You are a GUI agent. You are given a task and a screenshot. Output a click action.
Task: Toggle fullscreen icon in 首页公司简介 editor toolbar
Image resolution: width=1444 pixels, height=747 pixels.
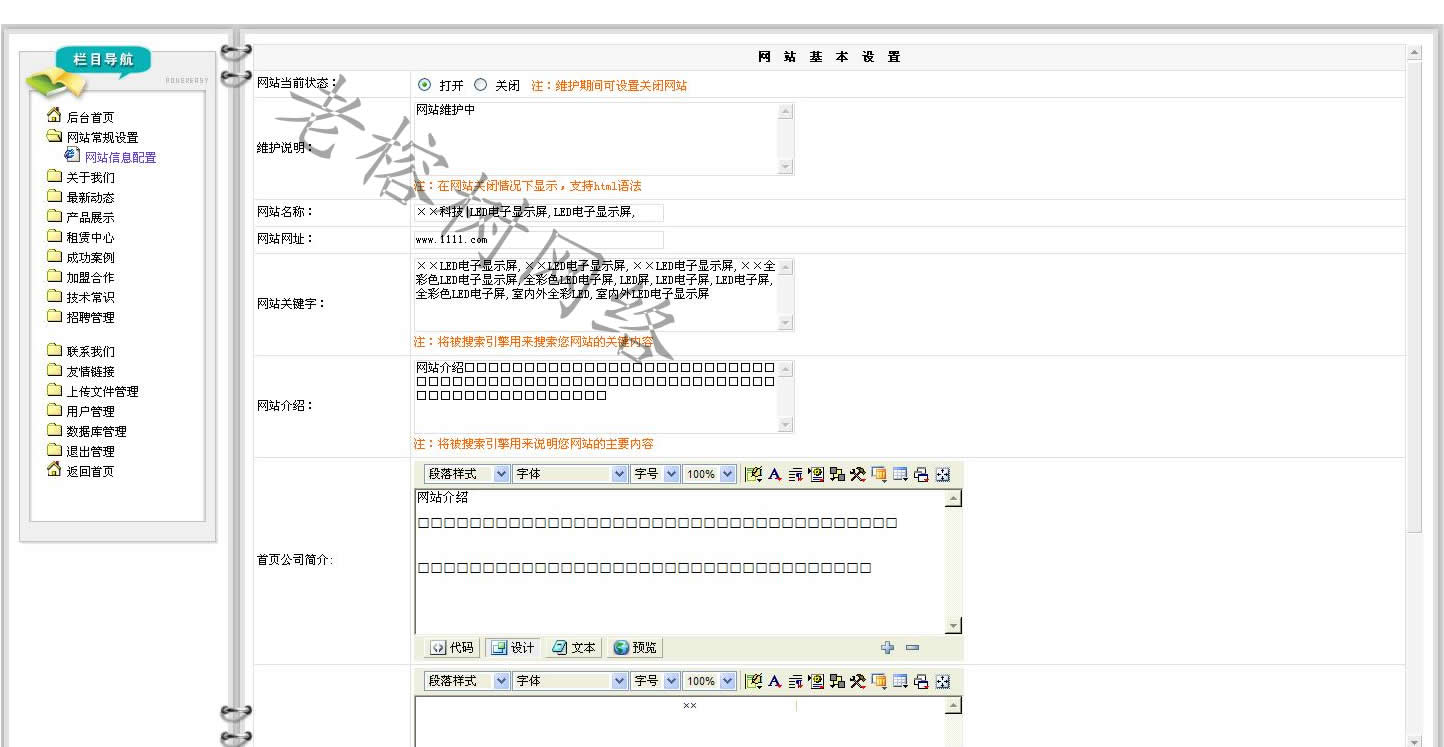pos(942,474)
